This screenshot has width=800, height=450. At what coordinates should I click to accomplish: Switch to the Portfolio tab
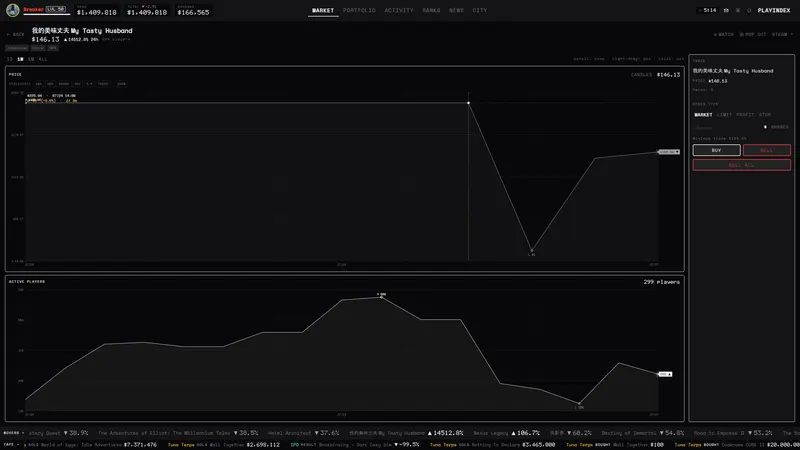coord(359,10)
